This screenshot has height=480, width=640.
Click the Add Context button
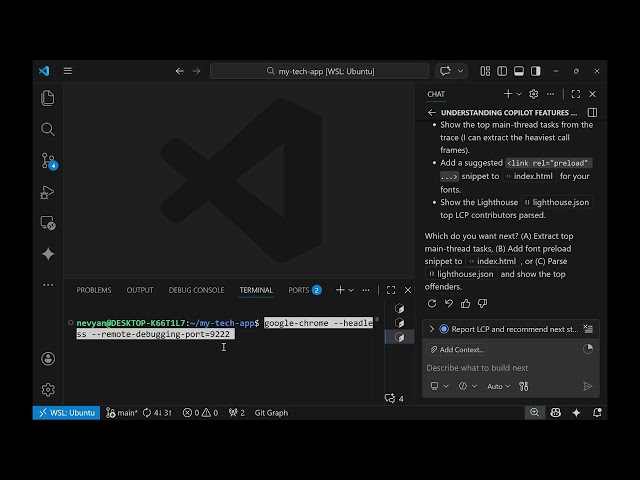tap(457, 349)
